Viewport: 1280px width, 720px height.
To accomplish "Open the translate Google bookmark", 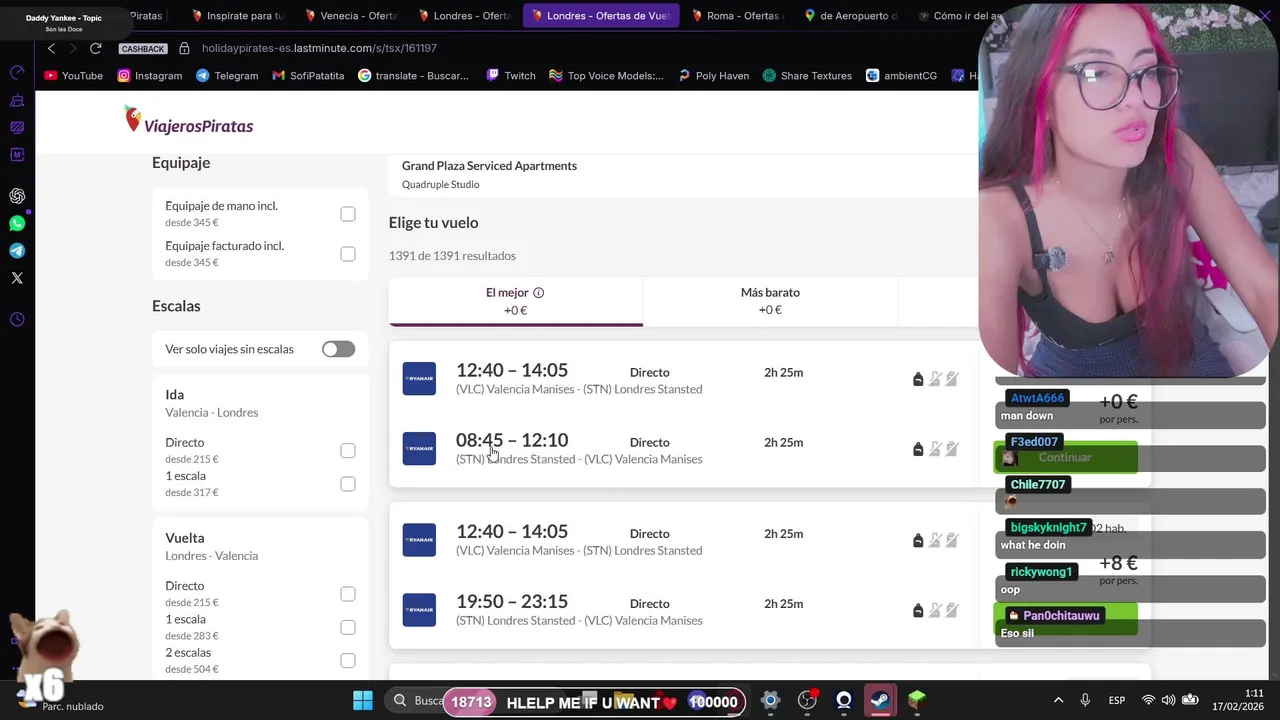I will point(413,75).
